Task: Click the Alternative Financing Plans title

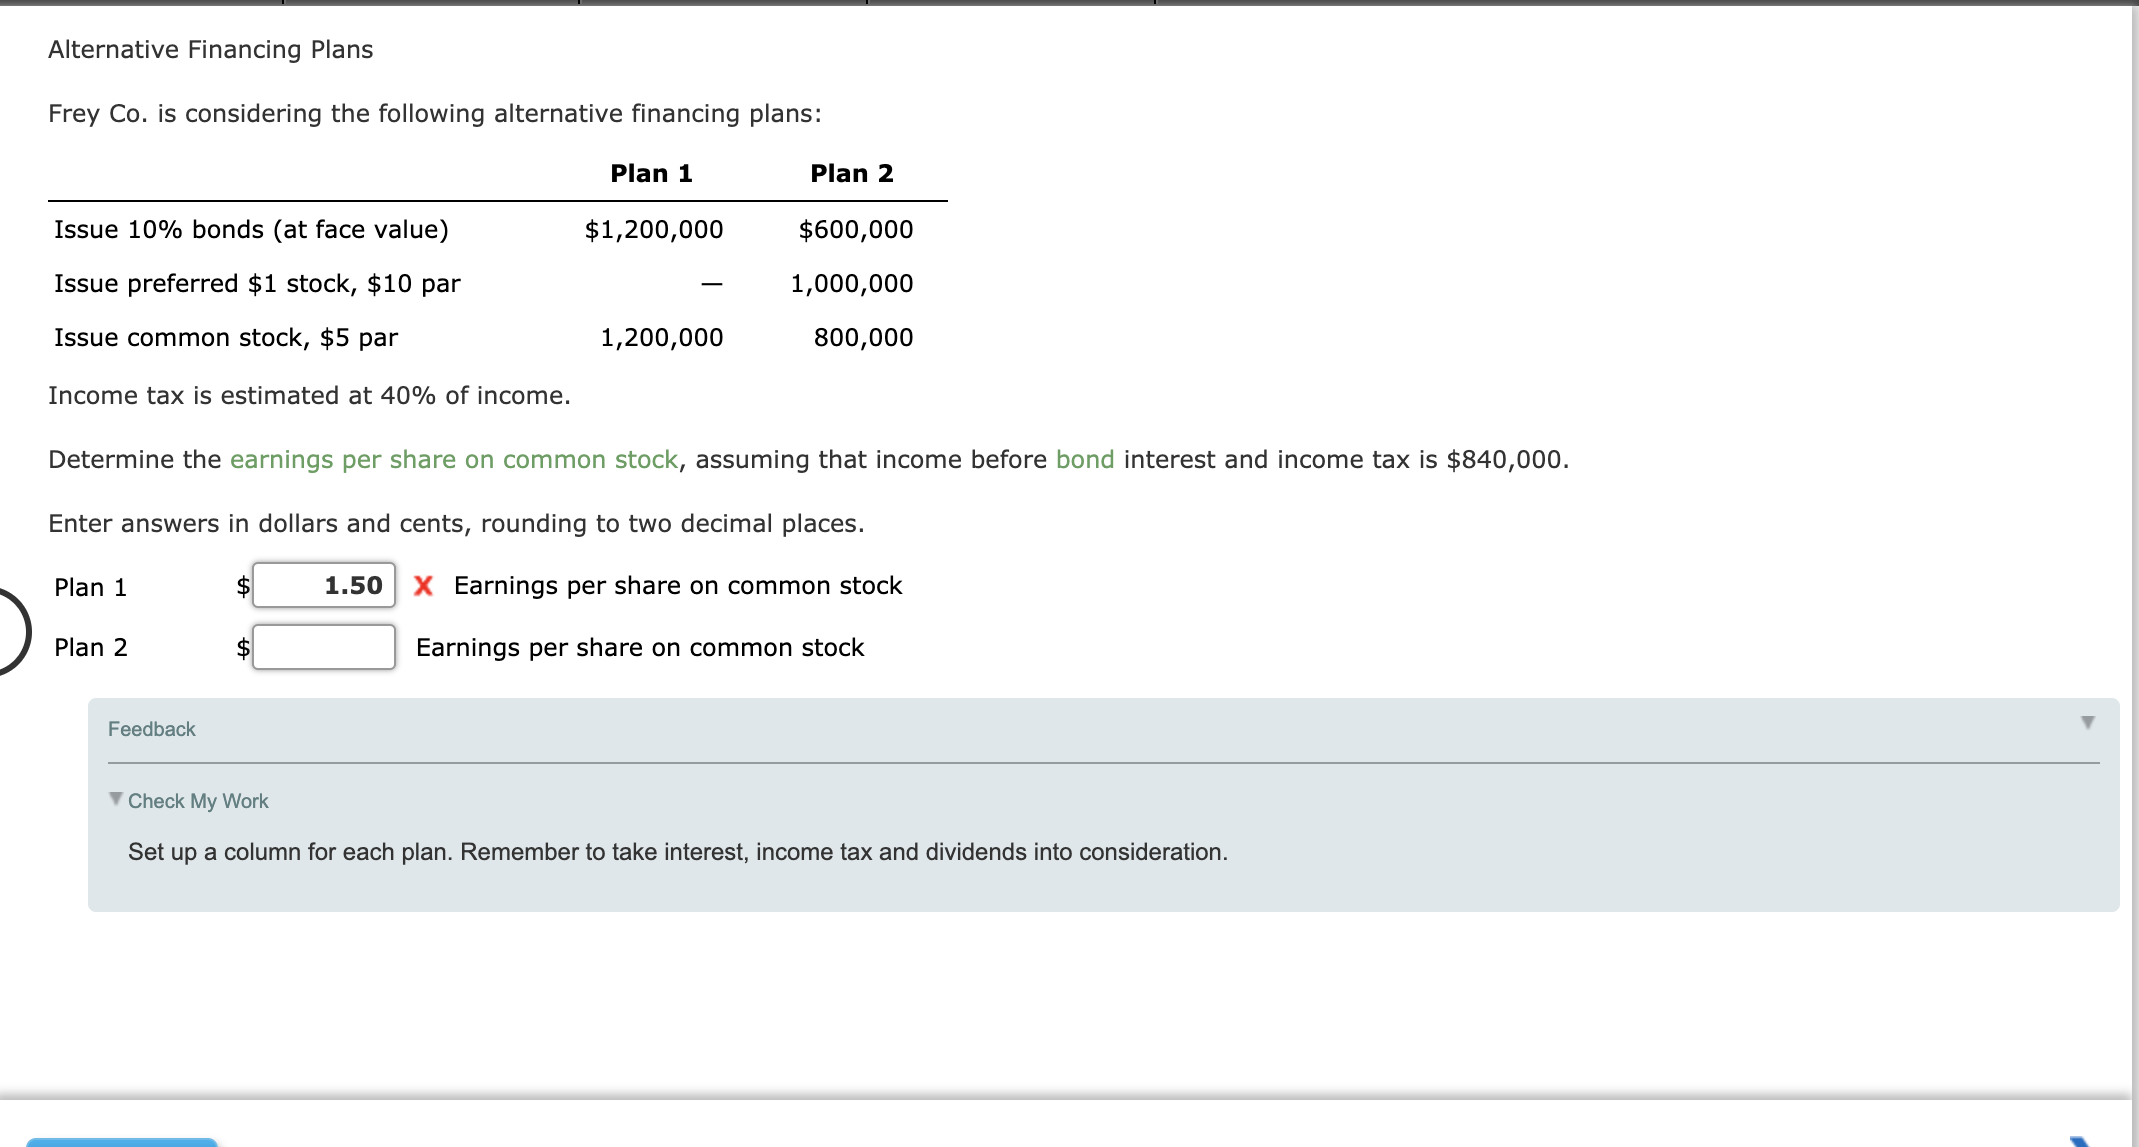Action: click(209, 49)
